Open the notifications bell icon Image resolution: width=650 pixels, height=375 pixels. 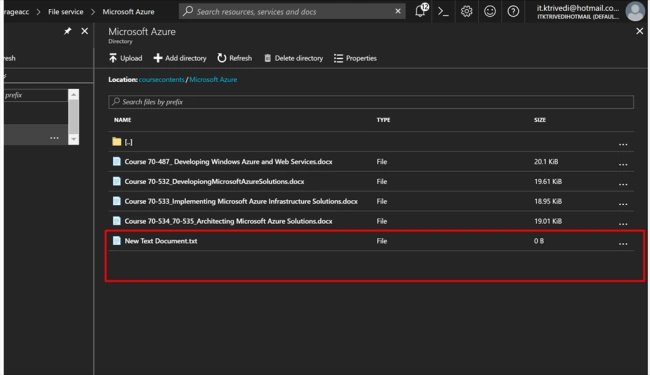click(420, 11)
